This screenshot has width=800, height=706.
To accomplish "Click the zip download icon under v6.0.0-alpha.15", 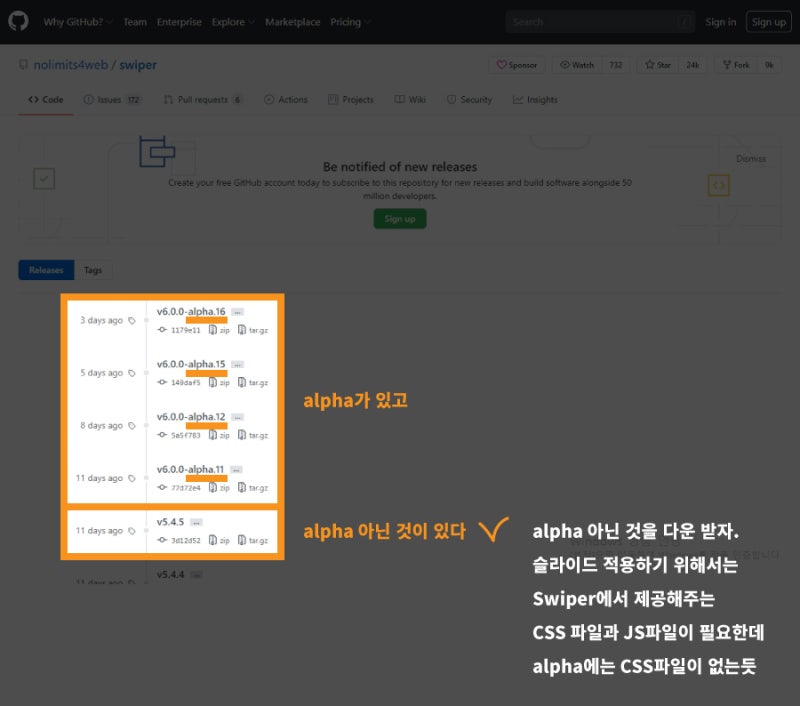I will point(213,382).
